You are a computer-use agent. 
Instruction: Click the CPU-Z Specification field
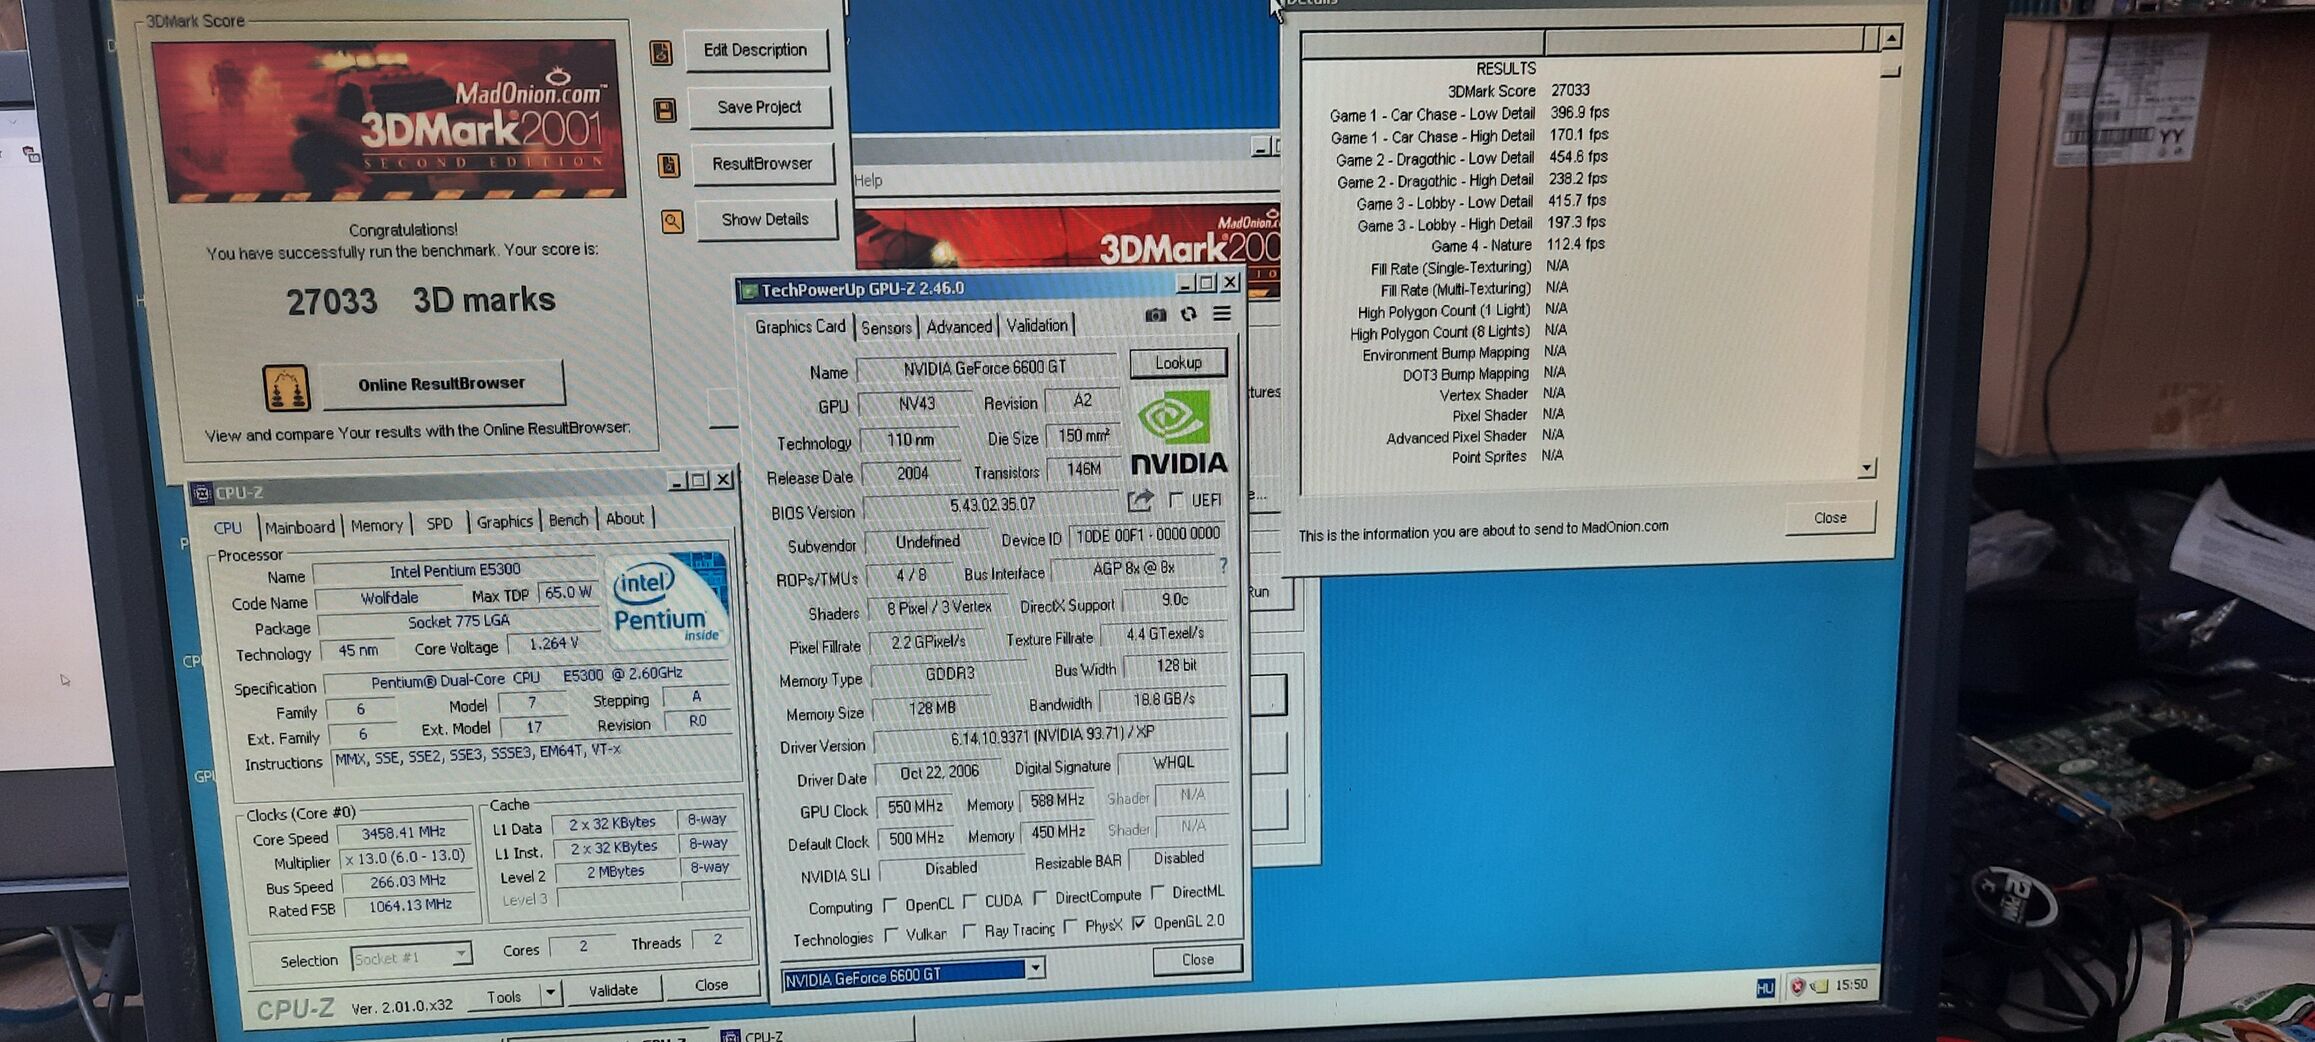click(527, 679)
